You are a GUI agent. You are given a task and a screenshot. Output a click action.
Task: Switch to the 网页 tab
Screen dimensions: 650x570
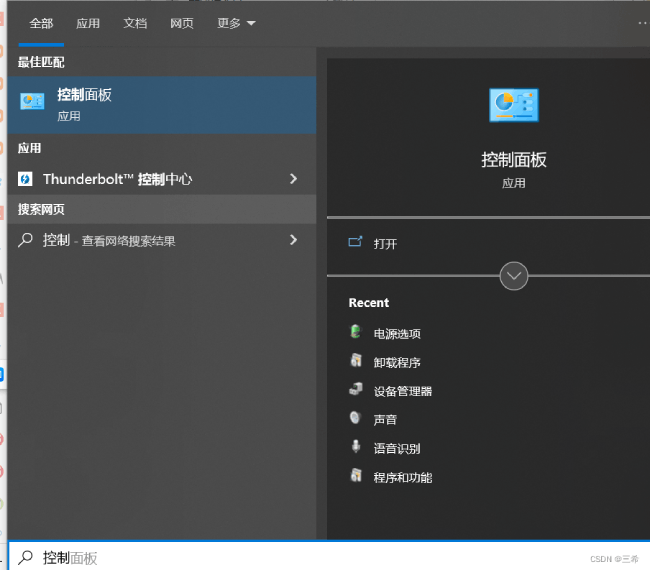tap(182, 23)
